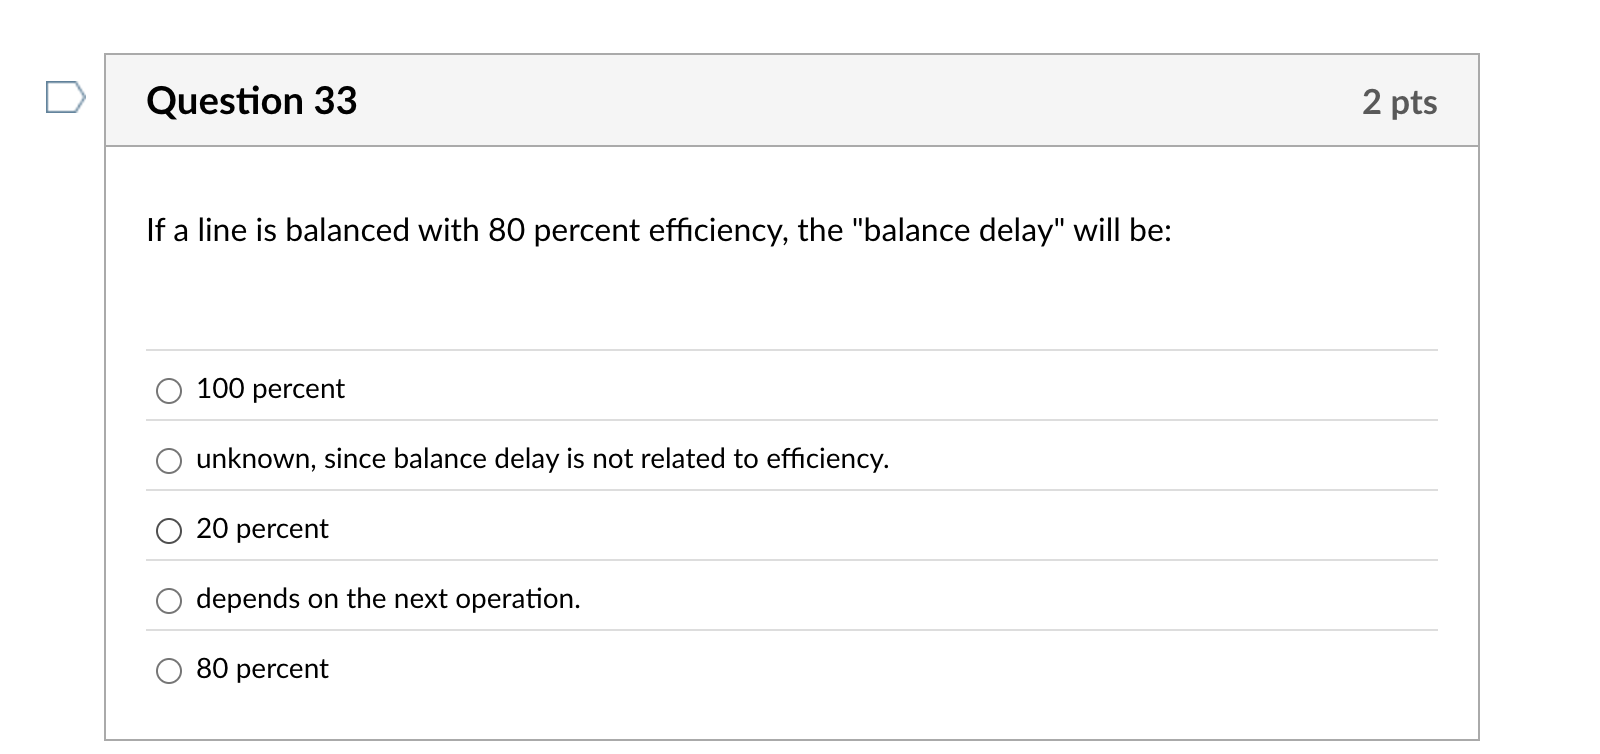Select '80 percent' as your answer
Image resolution: width=1600 pixels, height=754 pixels.
[169, 671]
